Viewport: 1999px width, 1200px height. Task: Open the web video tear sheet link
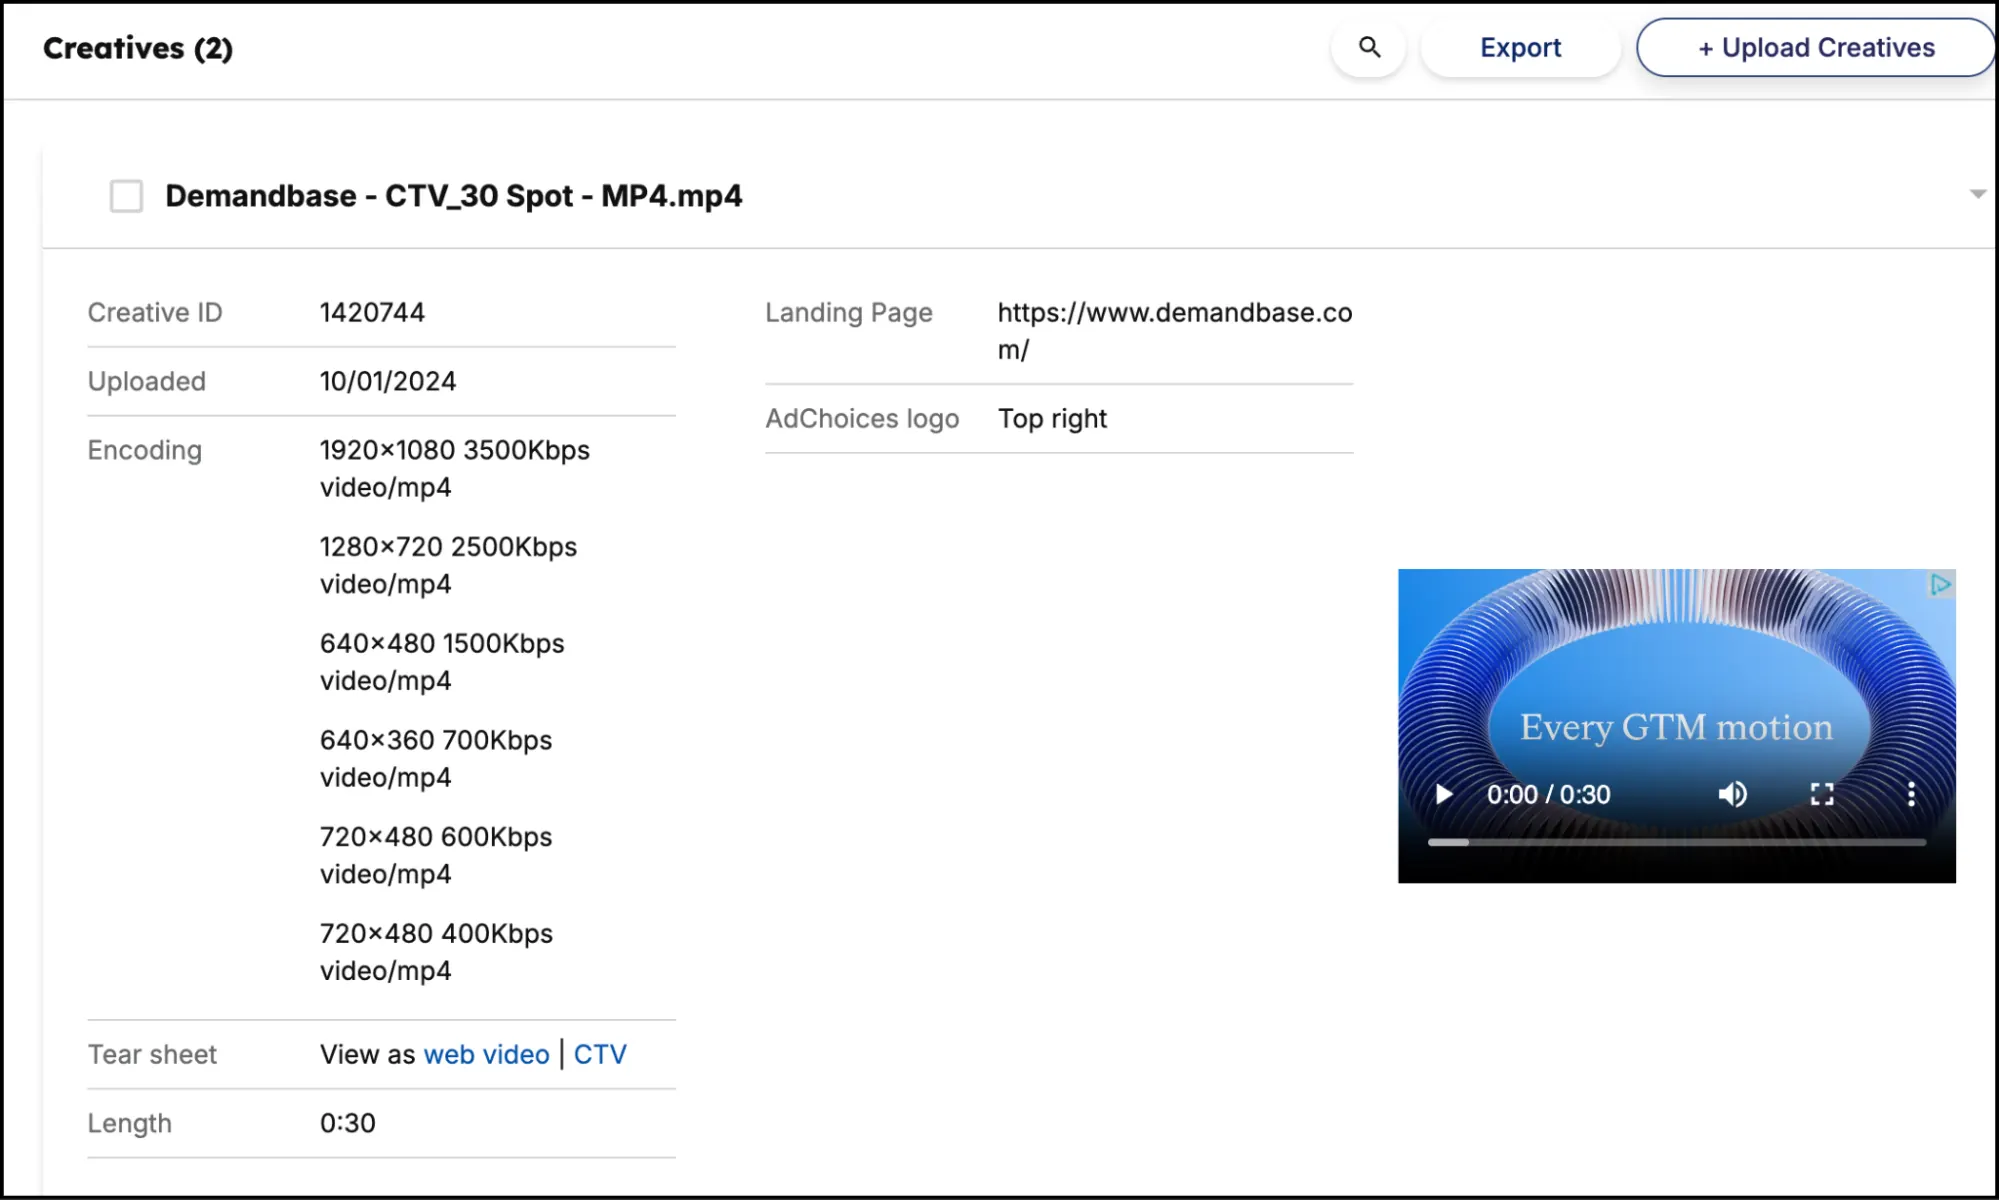(486, 1054)
